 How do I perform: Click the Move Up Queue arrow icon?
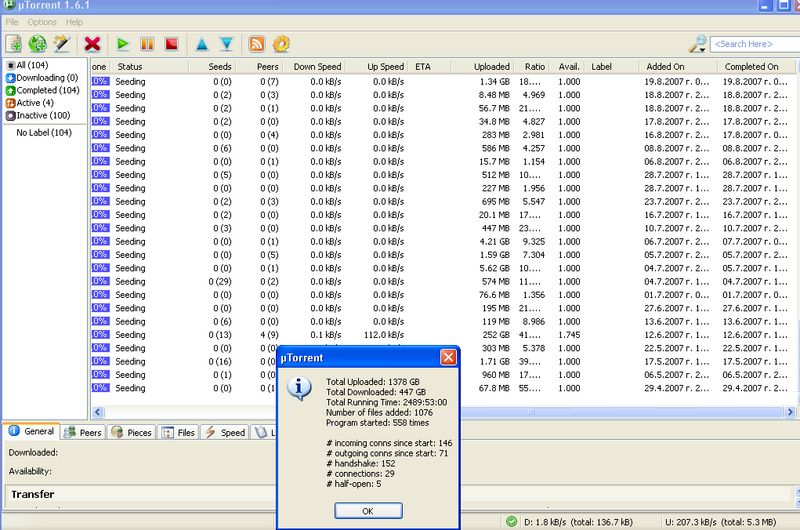(202, 44)
